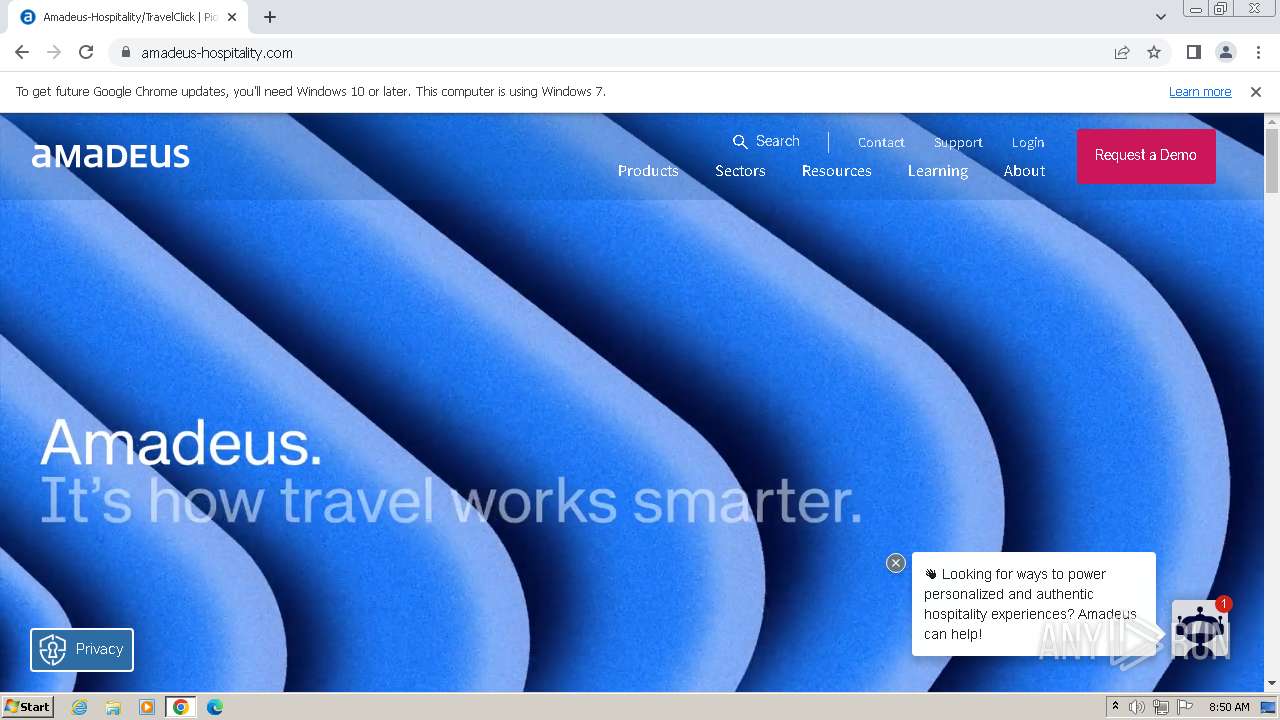Click the volume speaker tray icon
Viewport: 1280px width, 720px height.
click(x=1137, y=707)
